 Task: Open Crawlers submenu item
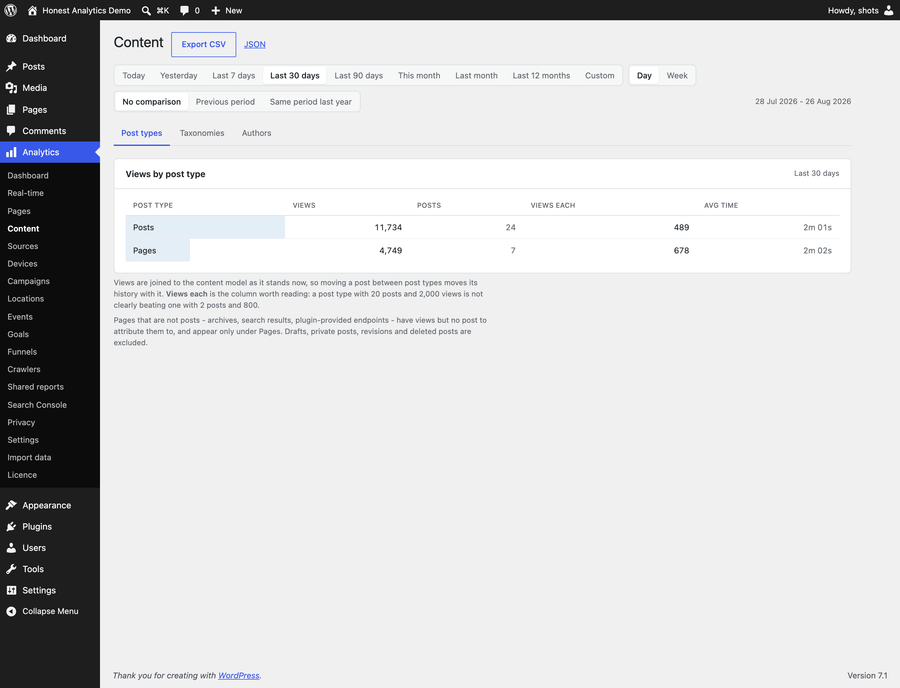[x=24, y=369]
